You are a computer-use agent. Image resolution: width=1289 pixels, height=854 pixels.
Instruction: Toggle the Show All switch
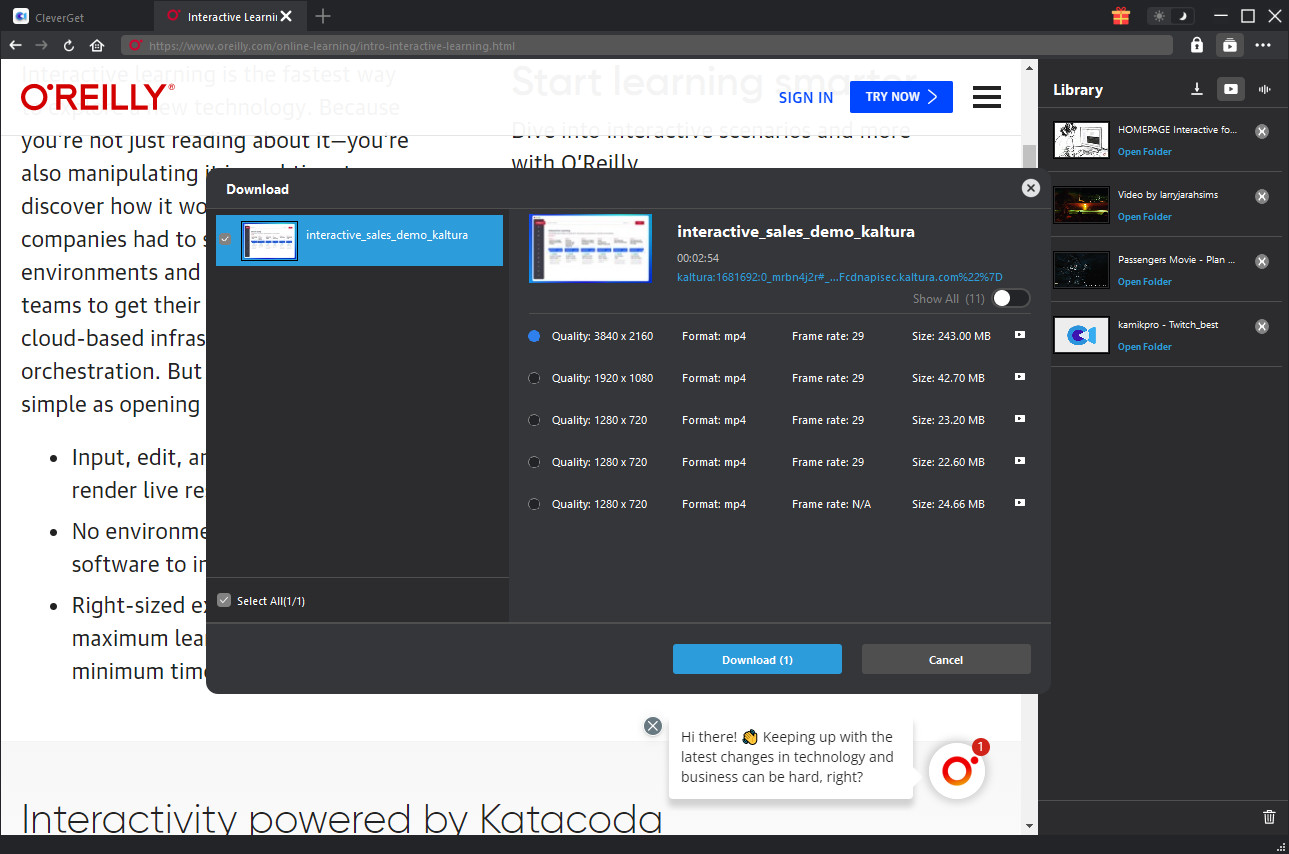[x=1009, y=299]
